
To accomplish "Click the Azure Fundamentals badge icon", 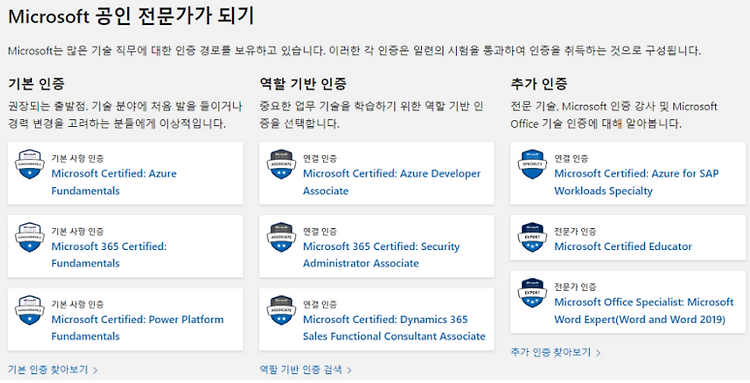I will pyautogui.click(x=30, y=164).
